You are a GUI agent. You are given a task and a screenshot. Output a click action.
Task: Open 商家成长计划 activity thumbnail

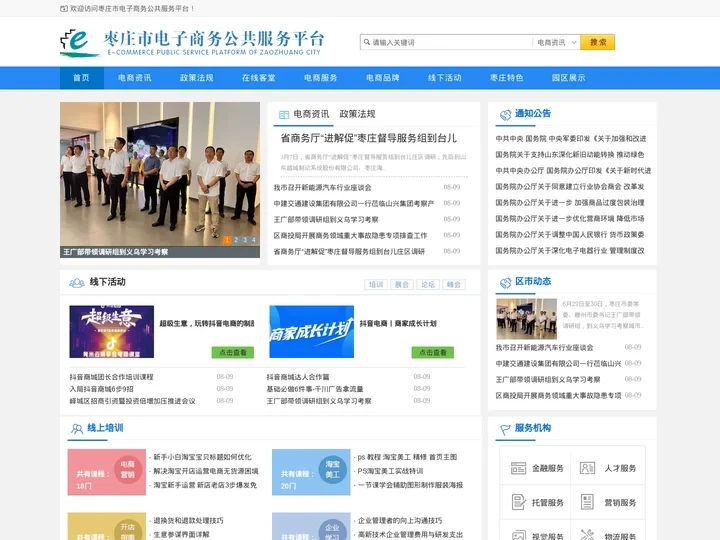pos(311,332)
